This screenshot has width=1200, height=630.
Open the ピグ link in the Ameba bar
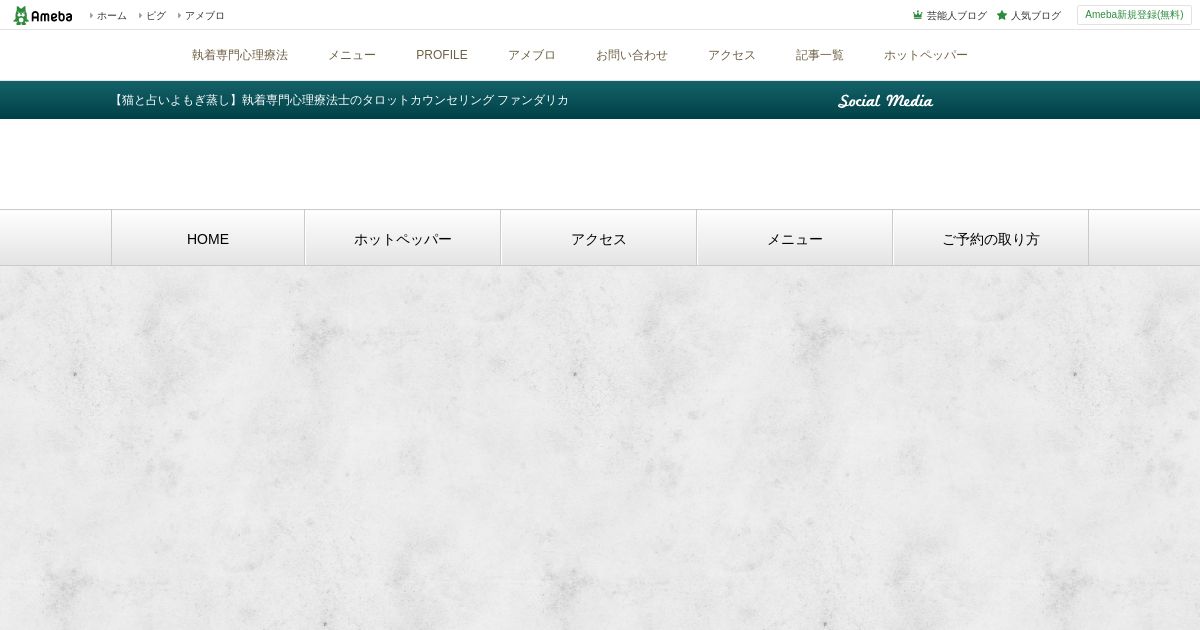click(156, 16)
